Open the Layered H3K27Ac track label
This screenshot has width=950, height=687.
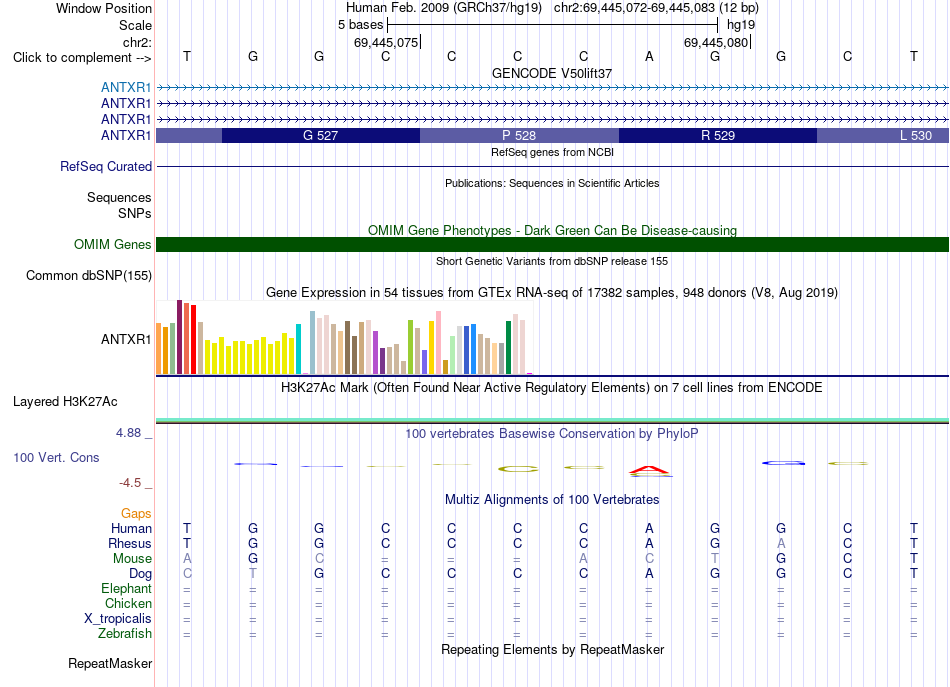65,402
